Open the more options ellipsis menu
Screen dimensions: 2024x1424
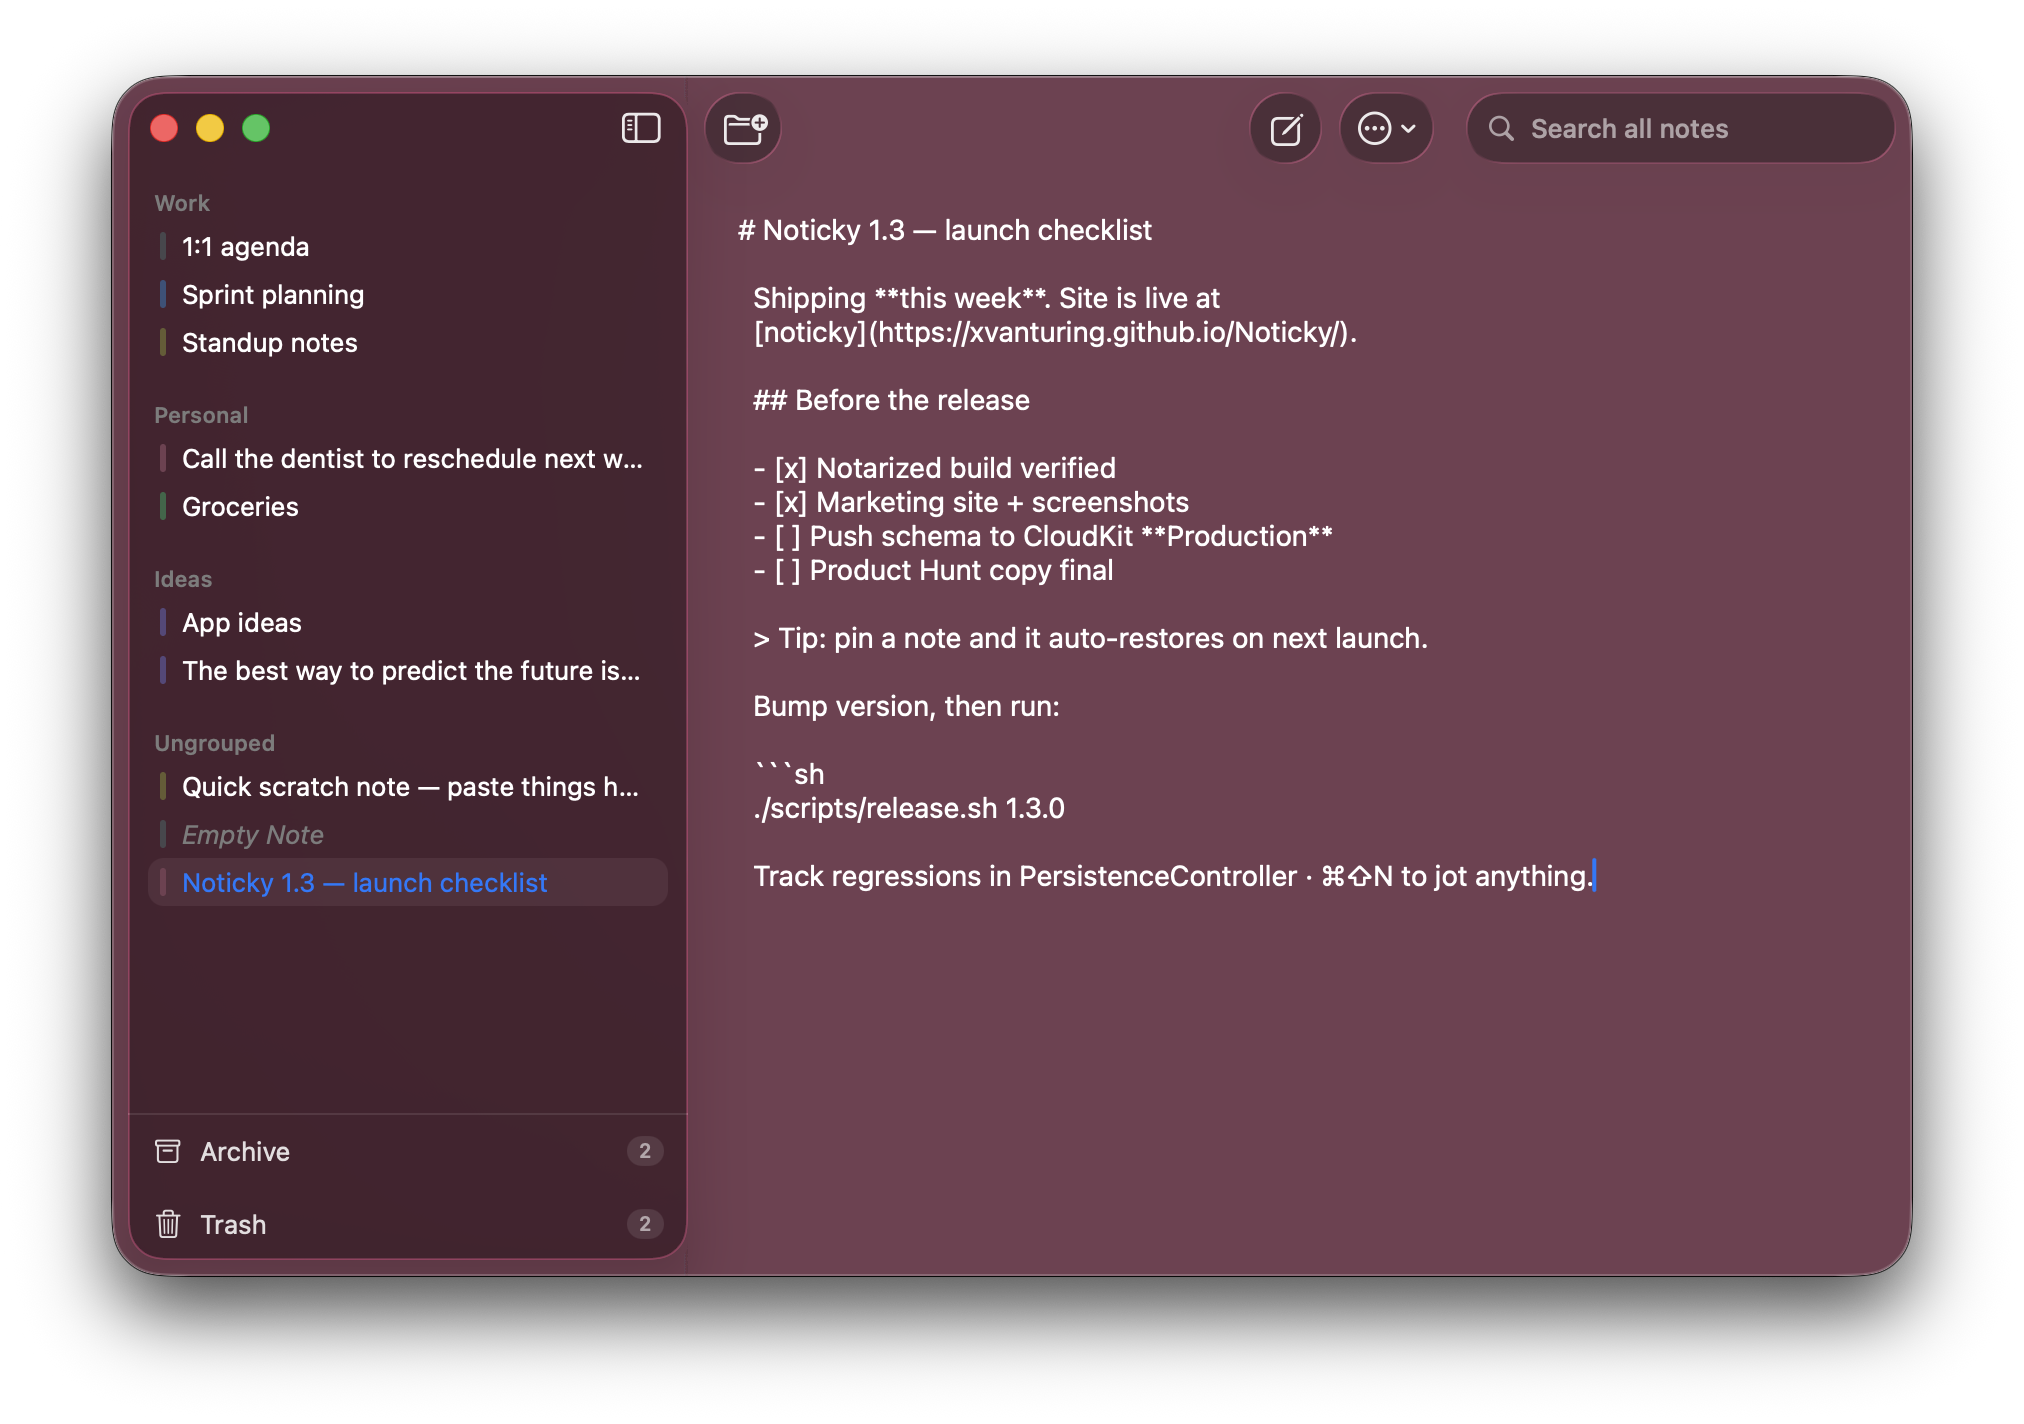pos(1386,129)
